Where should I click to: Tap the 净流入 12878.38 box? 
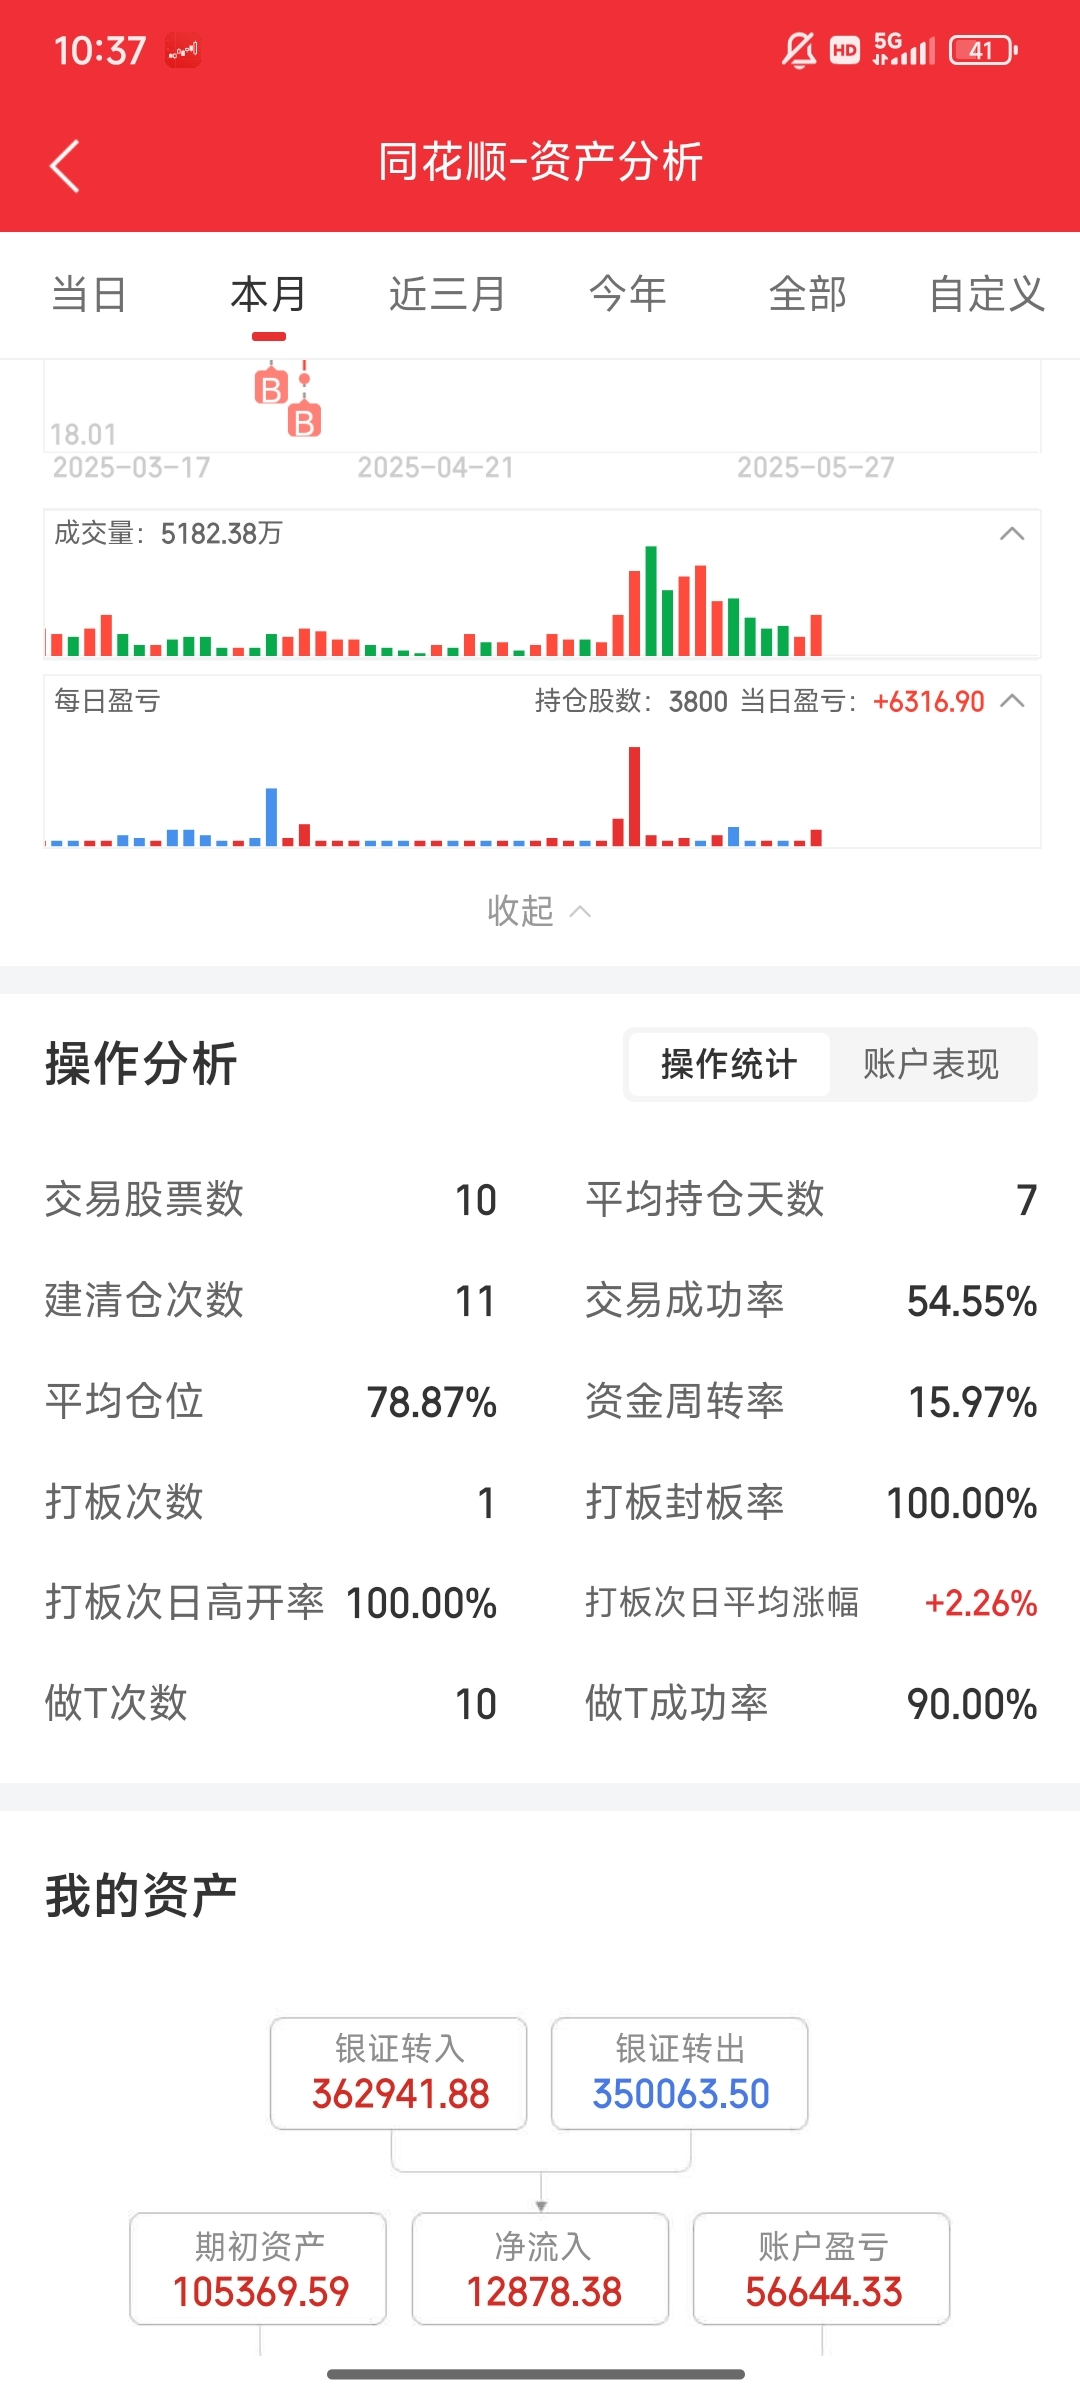tap(540, 2269)
